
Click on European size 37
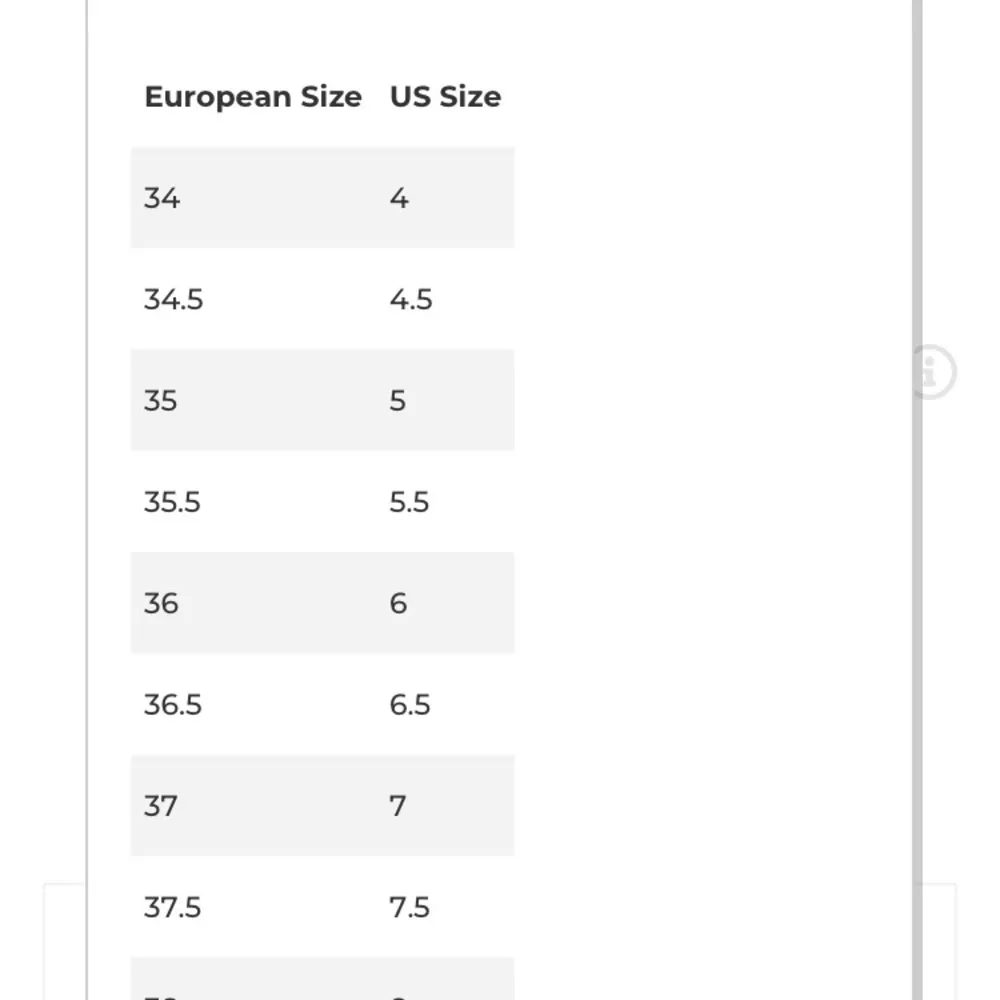click(x=160, y=805)
